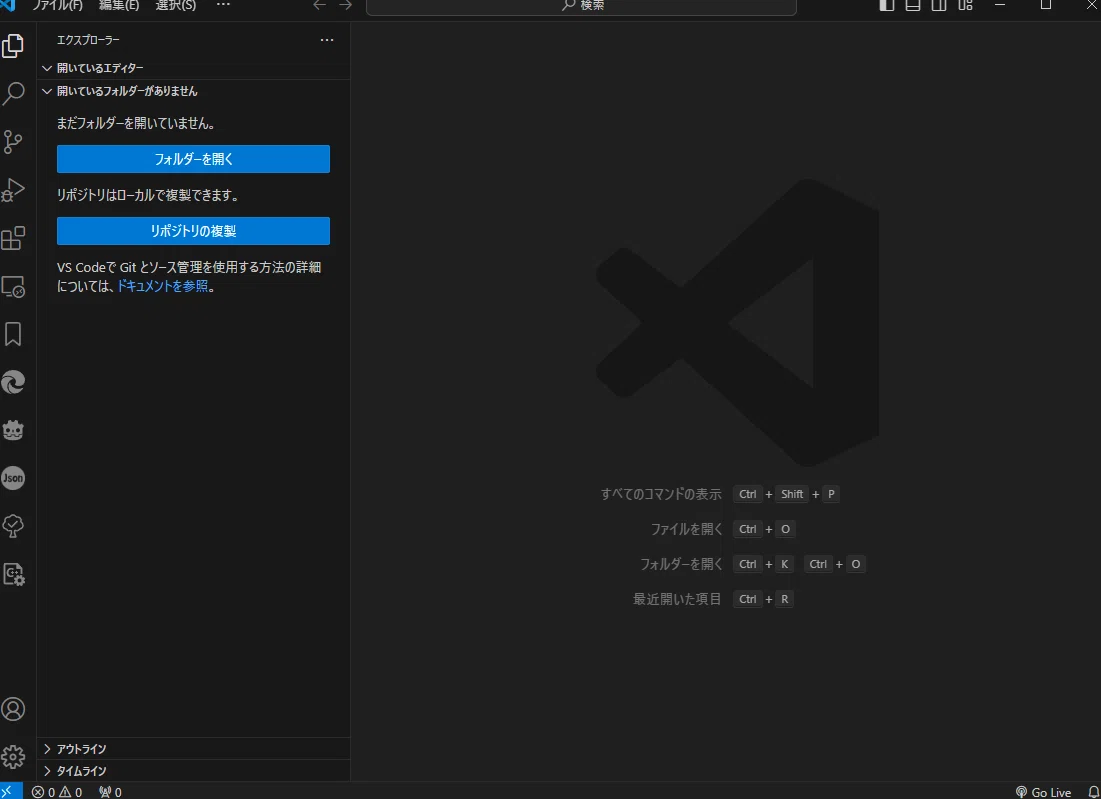This screenshot has height=799, width=1101.
Task: Click the forwarded ports indicator showing 0
Action: [110, 792]
